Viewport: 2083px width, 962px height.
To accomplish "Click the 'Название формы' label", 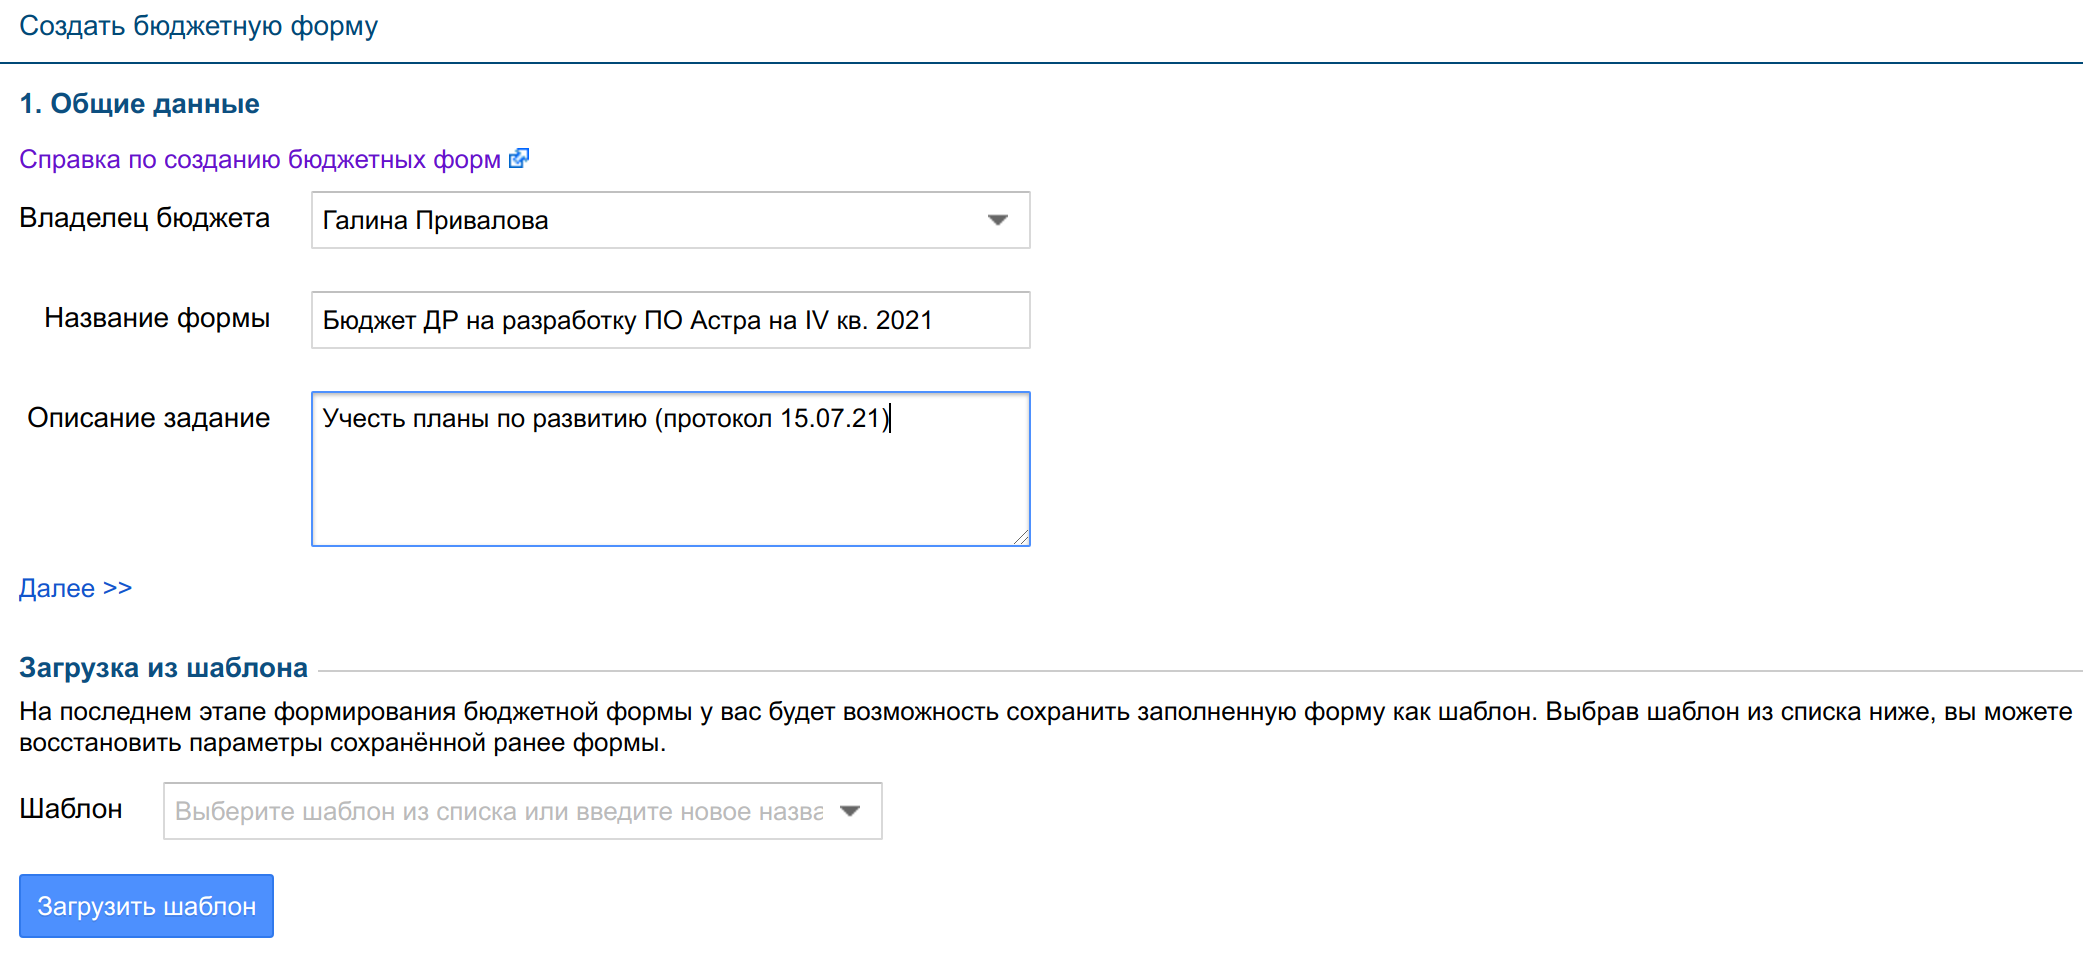I will click(x=157, y=318).
